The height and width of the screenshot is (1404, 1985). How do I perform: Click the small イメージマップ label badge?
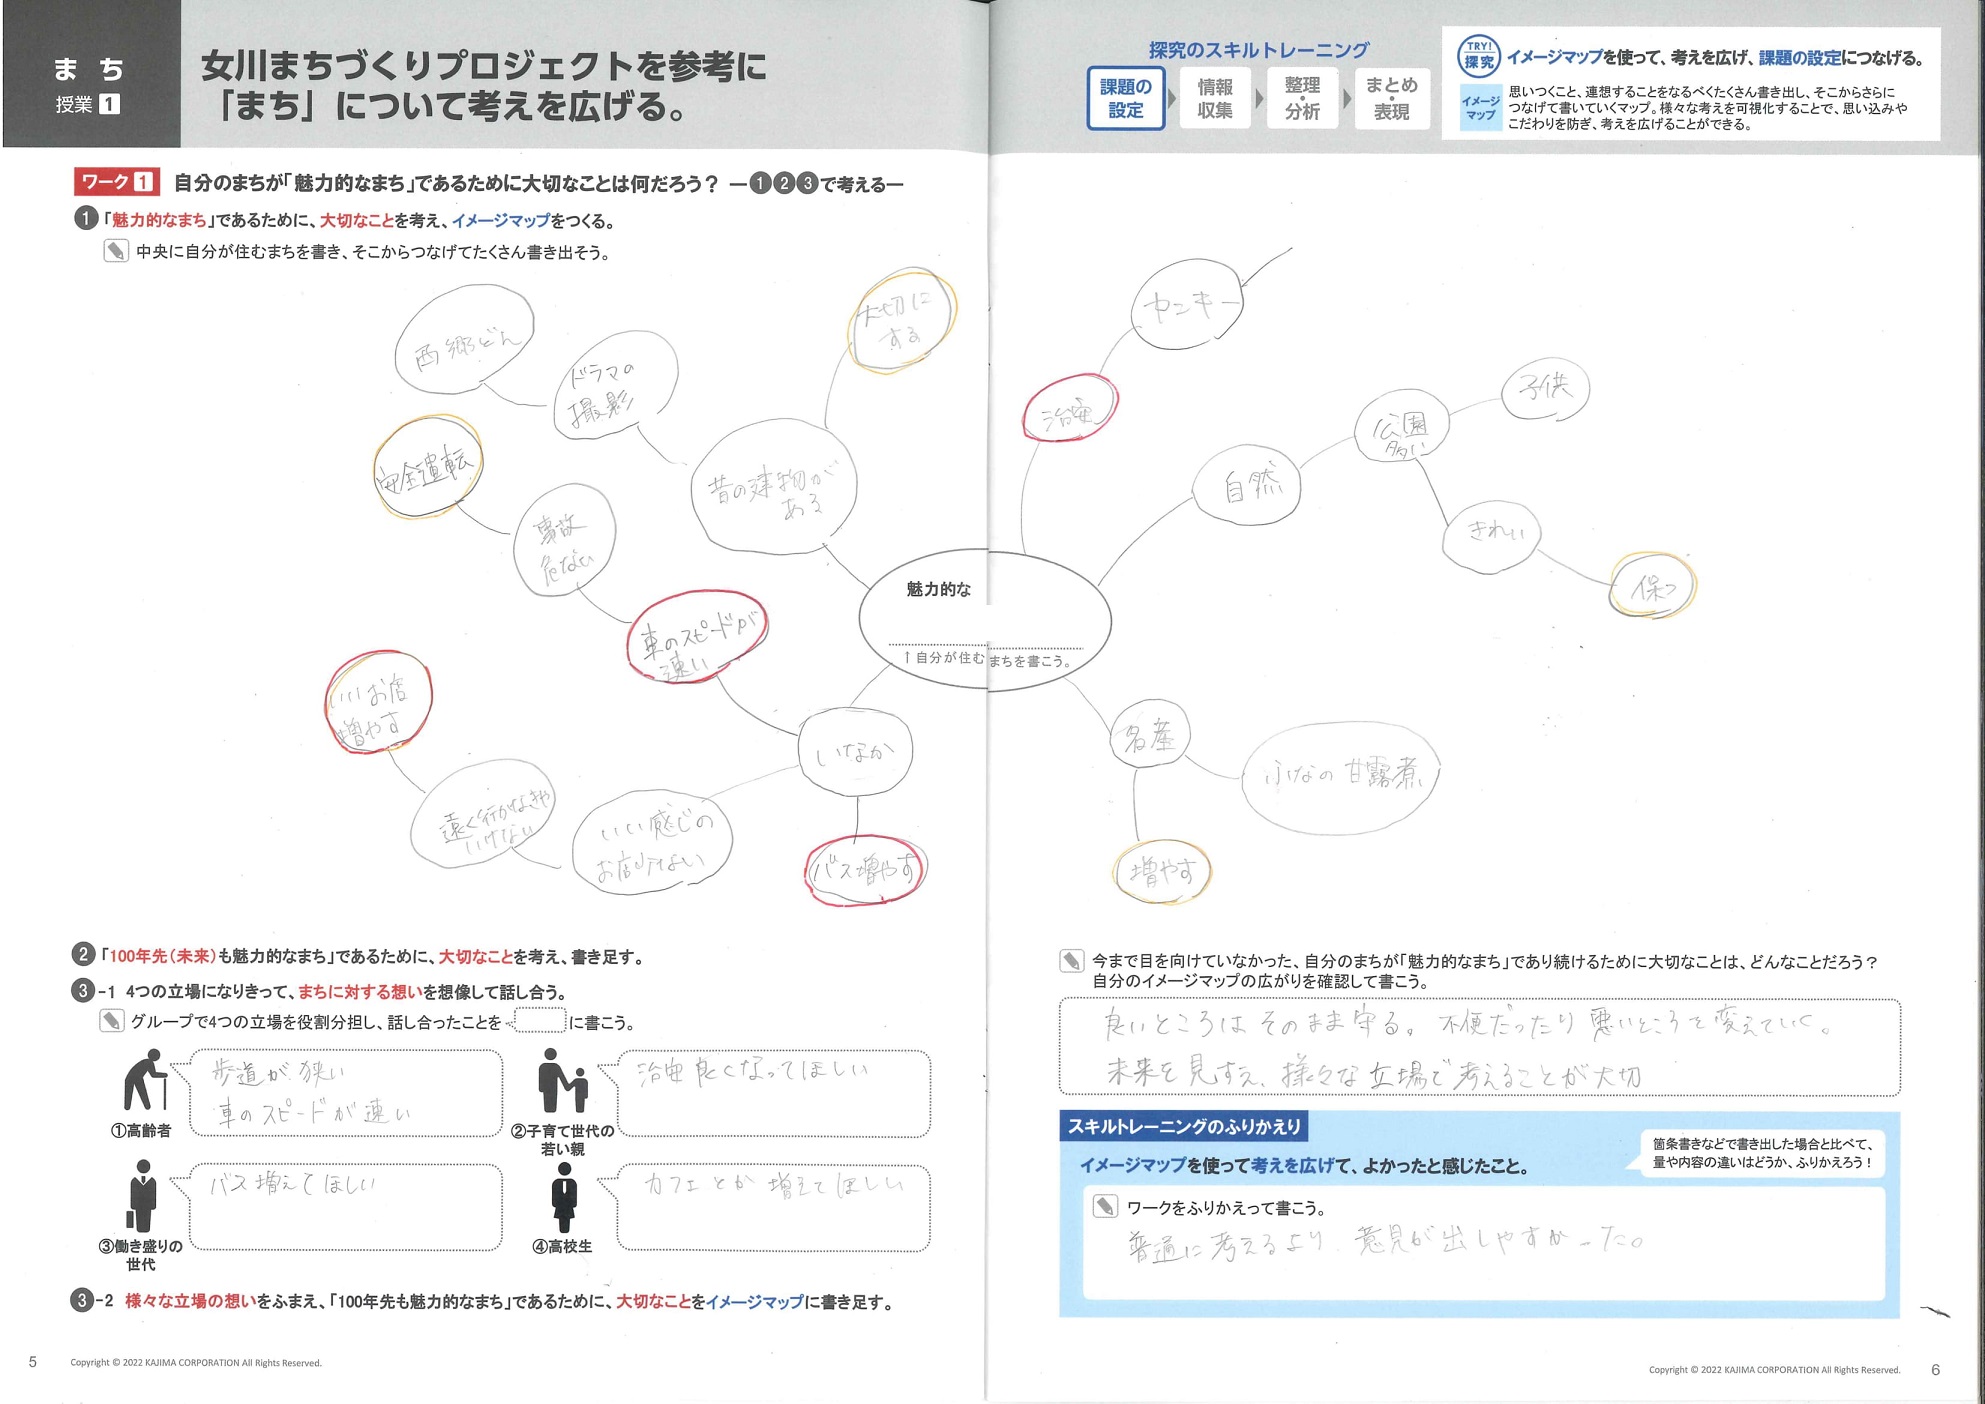point(1480,108)
